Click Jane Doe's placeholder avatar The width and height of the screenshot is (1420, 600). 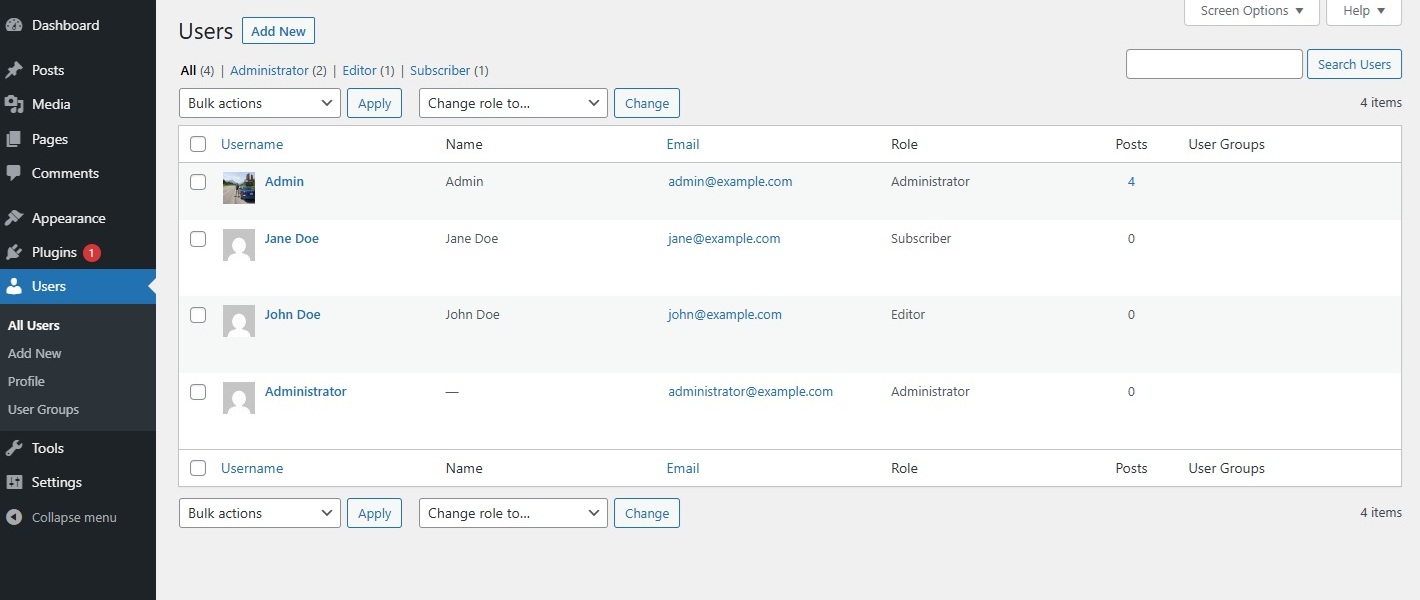(x=239, y=245)
